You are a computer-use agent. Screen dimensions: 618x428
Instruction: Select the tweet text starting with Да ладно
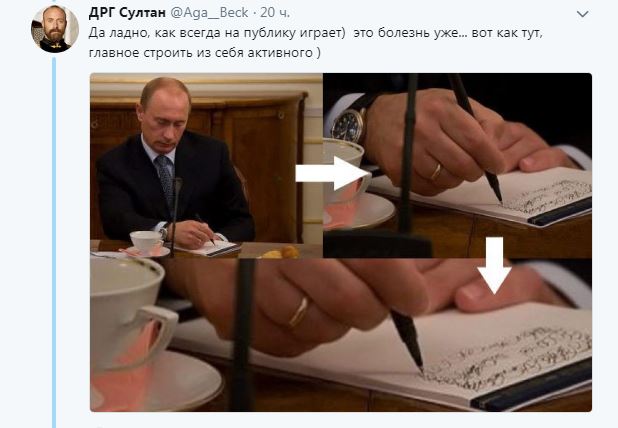[316, 42]
